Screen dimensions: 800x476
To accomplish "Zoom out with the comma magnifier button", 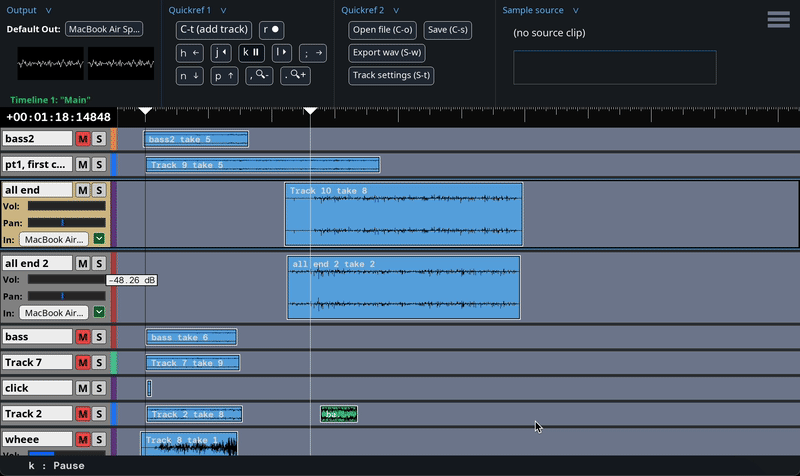I will tap(259, 76).
